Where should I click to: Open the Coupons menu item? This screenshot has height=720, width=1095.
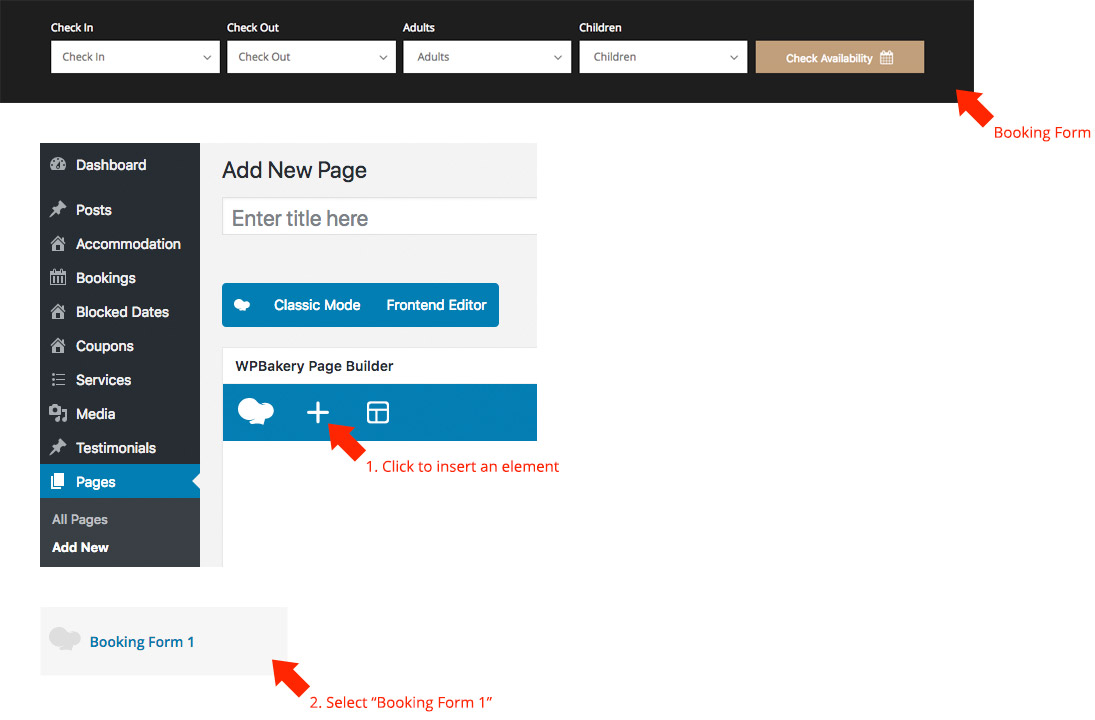click(x=104, y=346)
